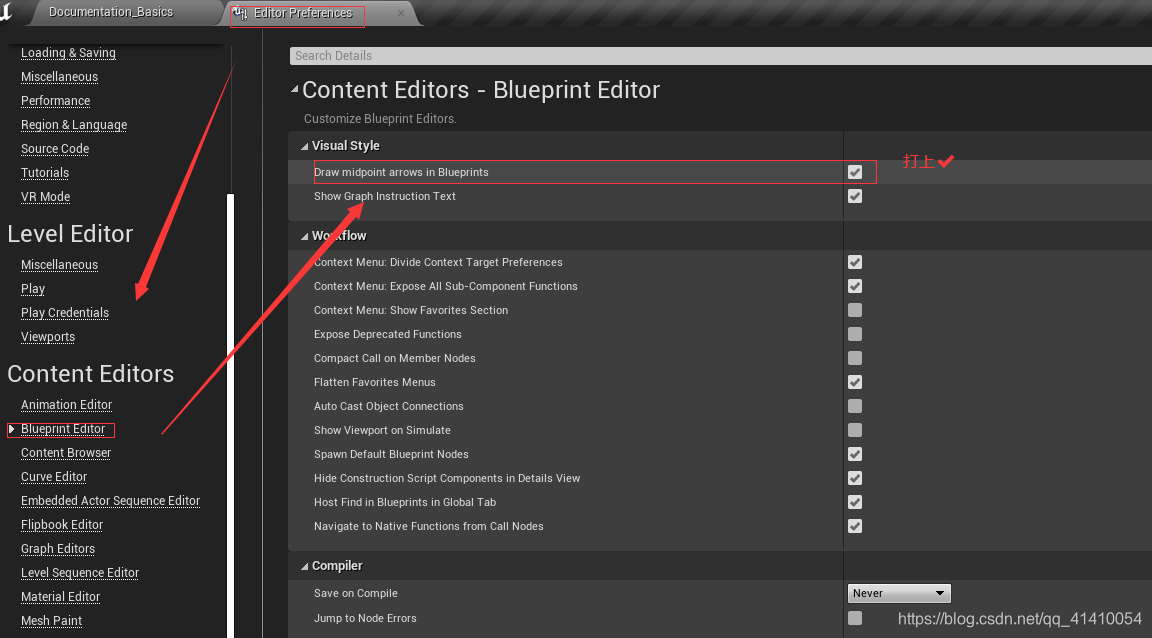Open Loading & Saving settings
This screenshot has width=1152, height=638.
[68, 53]
